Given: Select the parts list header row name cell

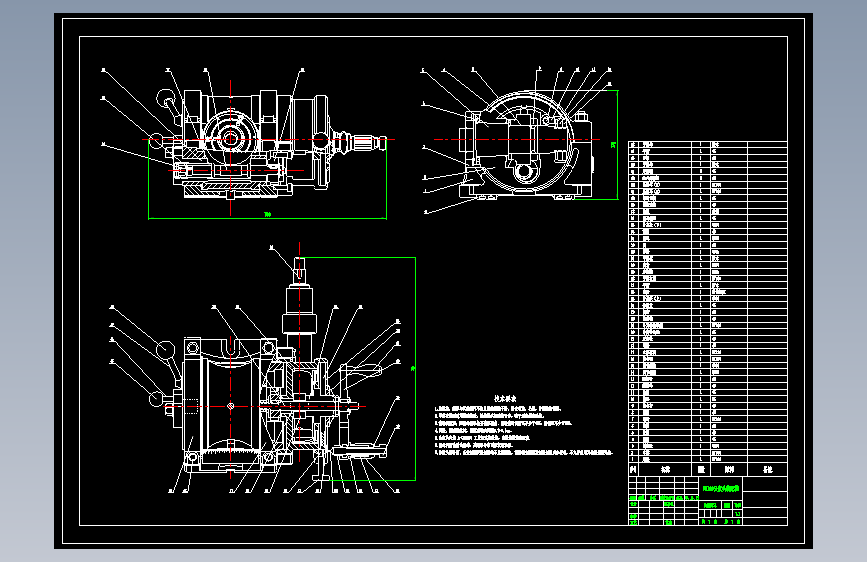Looking at the screenshot, I should pyautogui.click(x=666, y=470).
